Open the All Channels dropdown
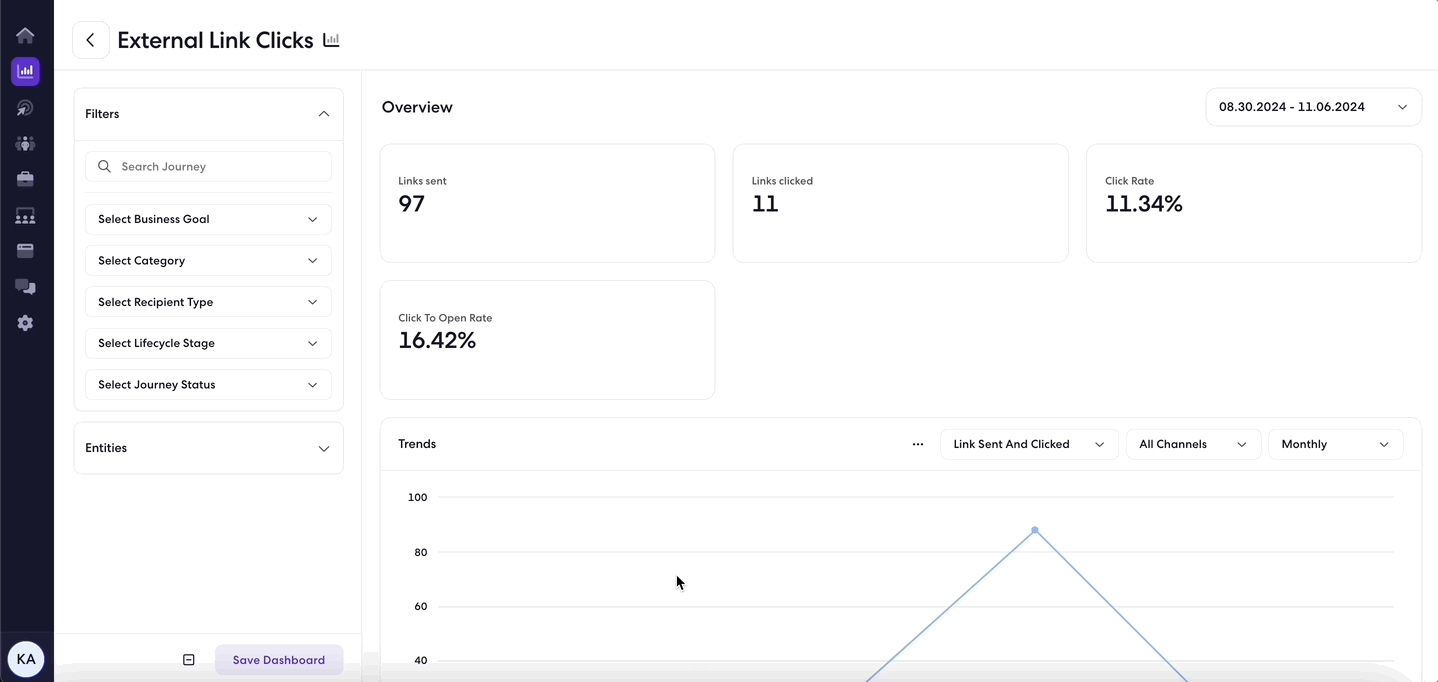This screenshot has width=1438, height=682. (1193, 444)
